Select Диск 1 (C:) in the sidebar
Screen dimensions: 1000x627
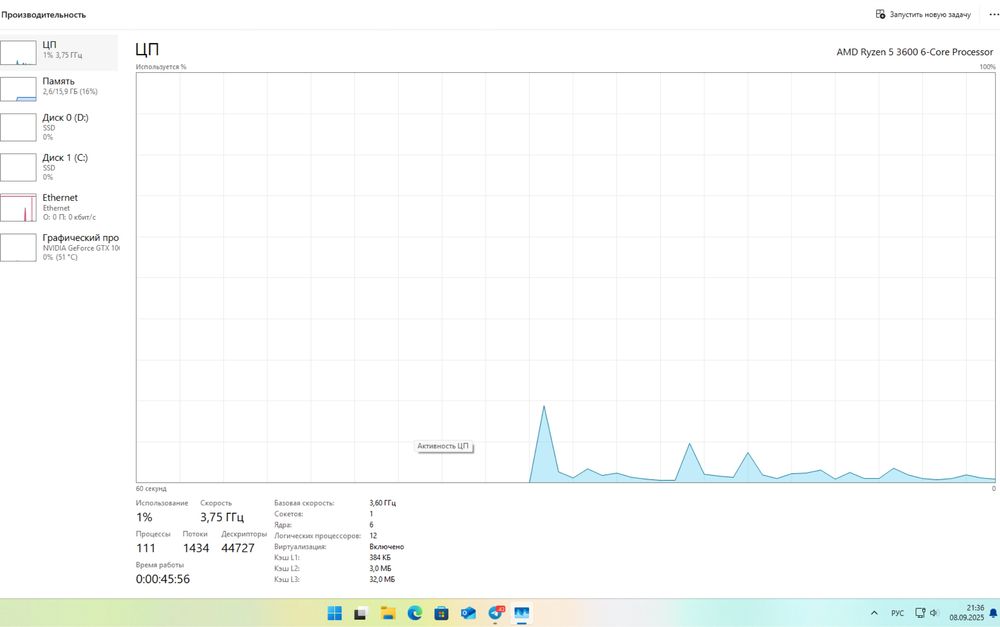point(59,167)
